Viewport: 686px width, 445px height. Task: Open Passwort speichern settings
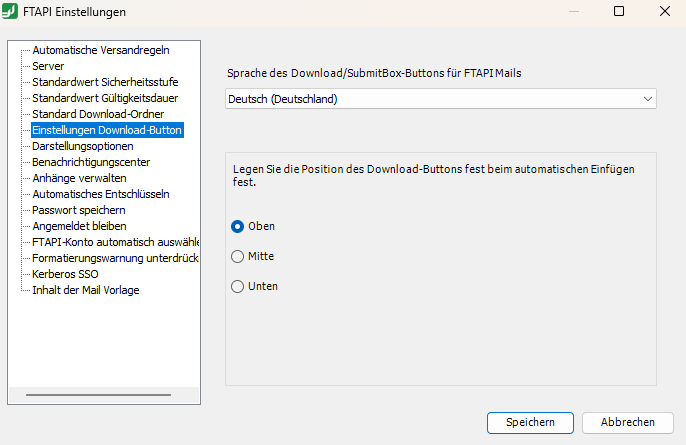coord(78,210)
